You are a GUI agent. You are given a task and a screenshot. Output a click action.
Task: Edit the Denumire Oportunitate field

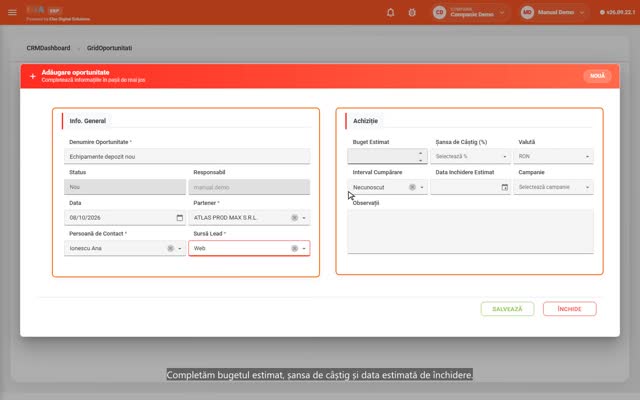pos(187,156)
